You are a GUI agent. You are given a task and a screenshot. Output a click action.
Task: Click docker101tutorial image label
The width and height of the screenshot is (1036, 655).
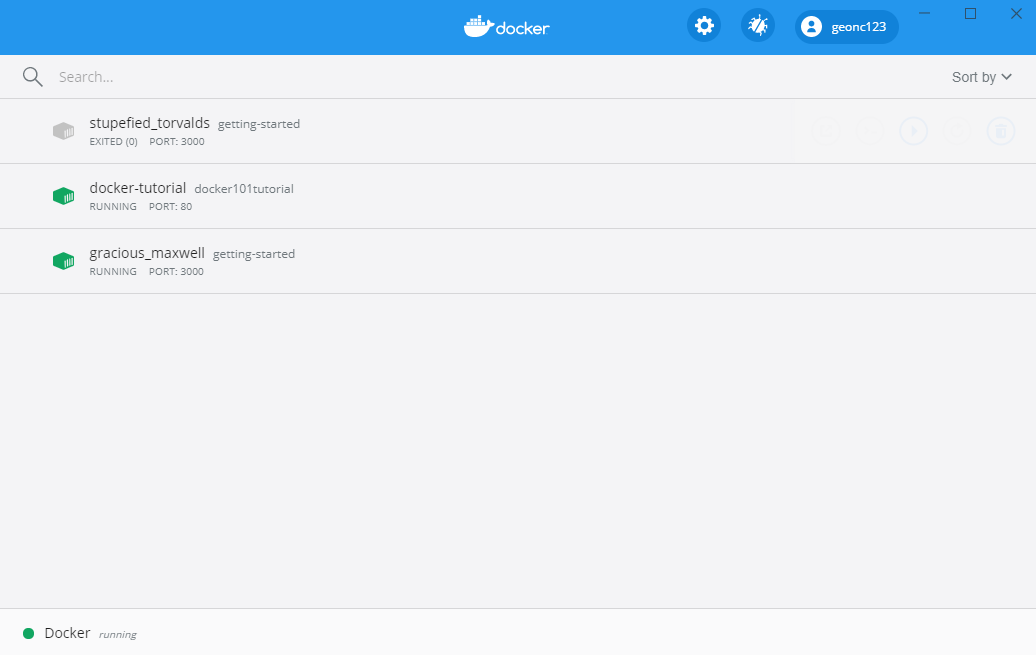click(244, 189)
